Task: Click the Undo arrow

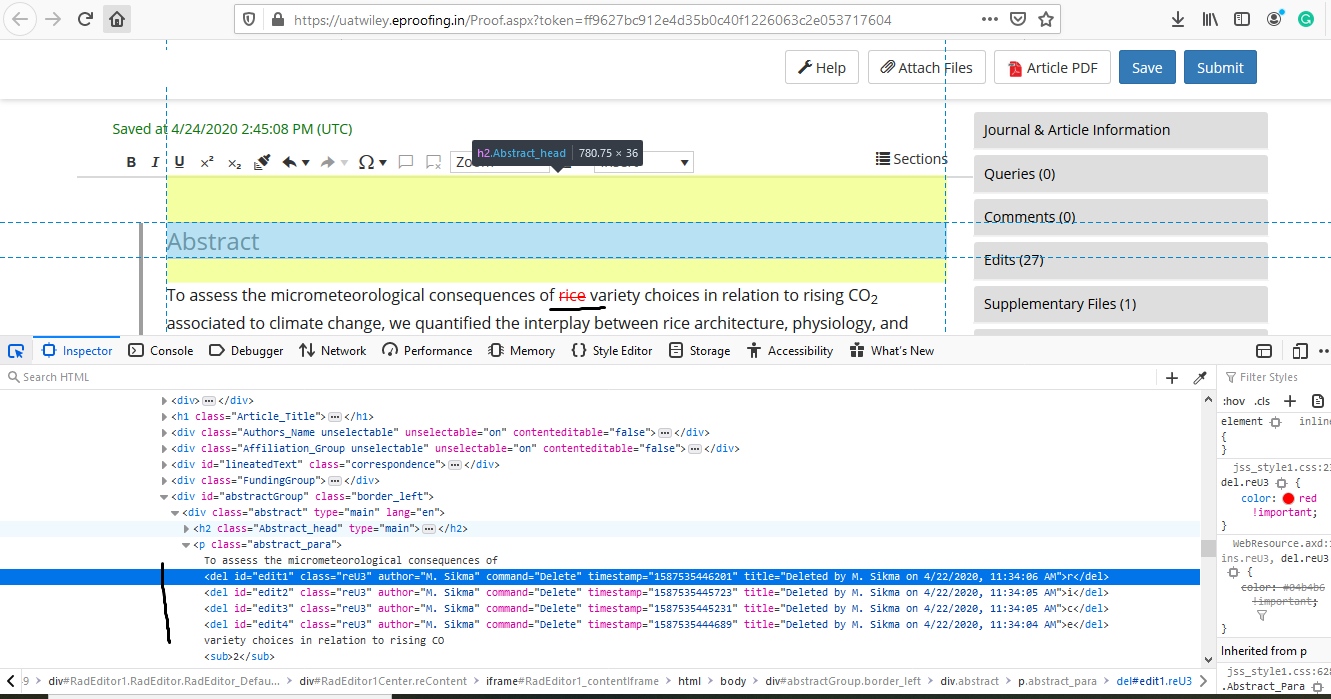Action: point(289,162)
